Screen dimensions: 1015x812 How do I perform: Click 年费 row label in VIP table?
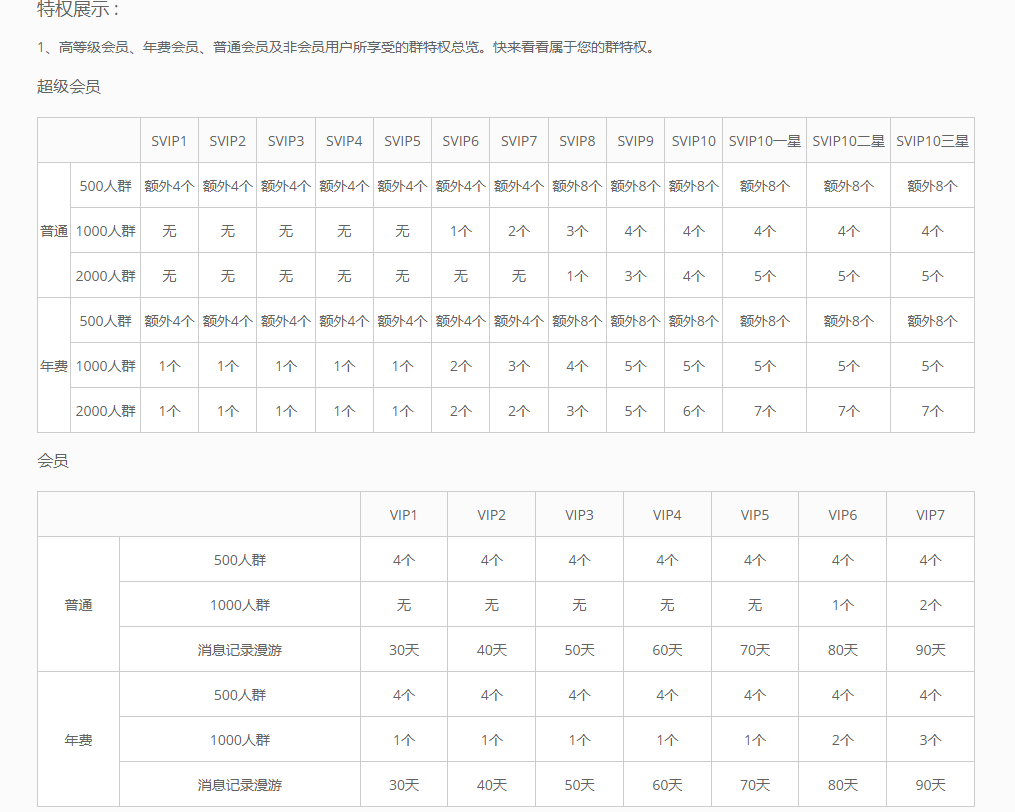click(79, 740)
